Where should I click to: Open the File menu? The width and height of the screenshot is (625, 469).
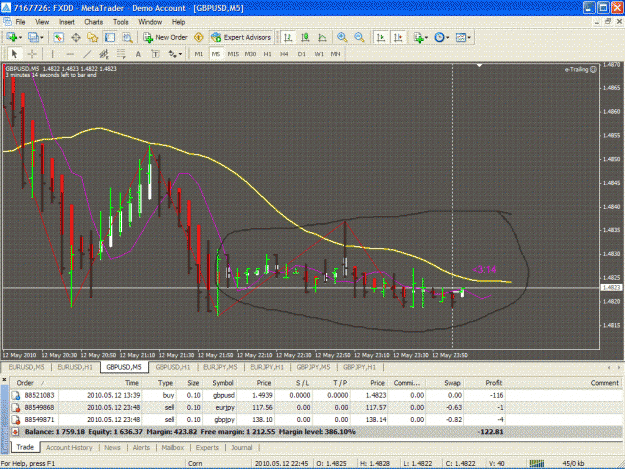coord(20,22)
